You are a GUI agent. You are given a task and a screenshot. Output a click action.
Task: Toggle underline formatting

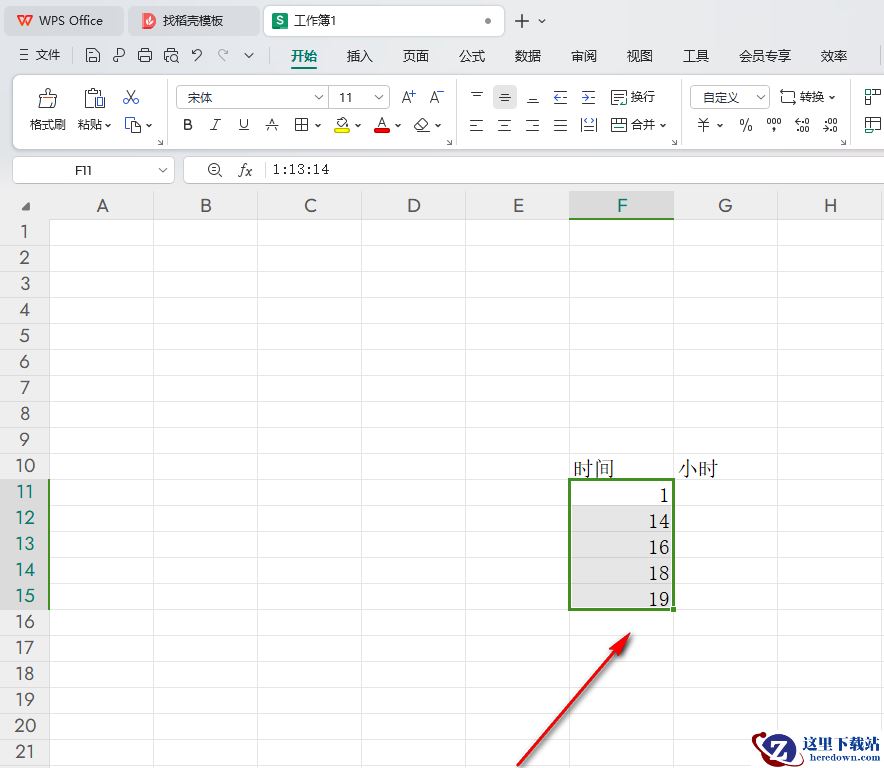[244, 125]
